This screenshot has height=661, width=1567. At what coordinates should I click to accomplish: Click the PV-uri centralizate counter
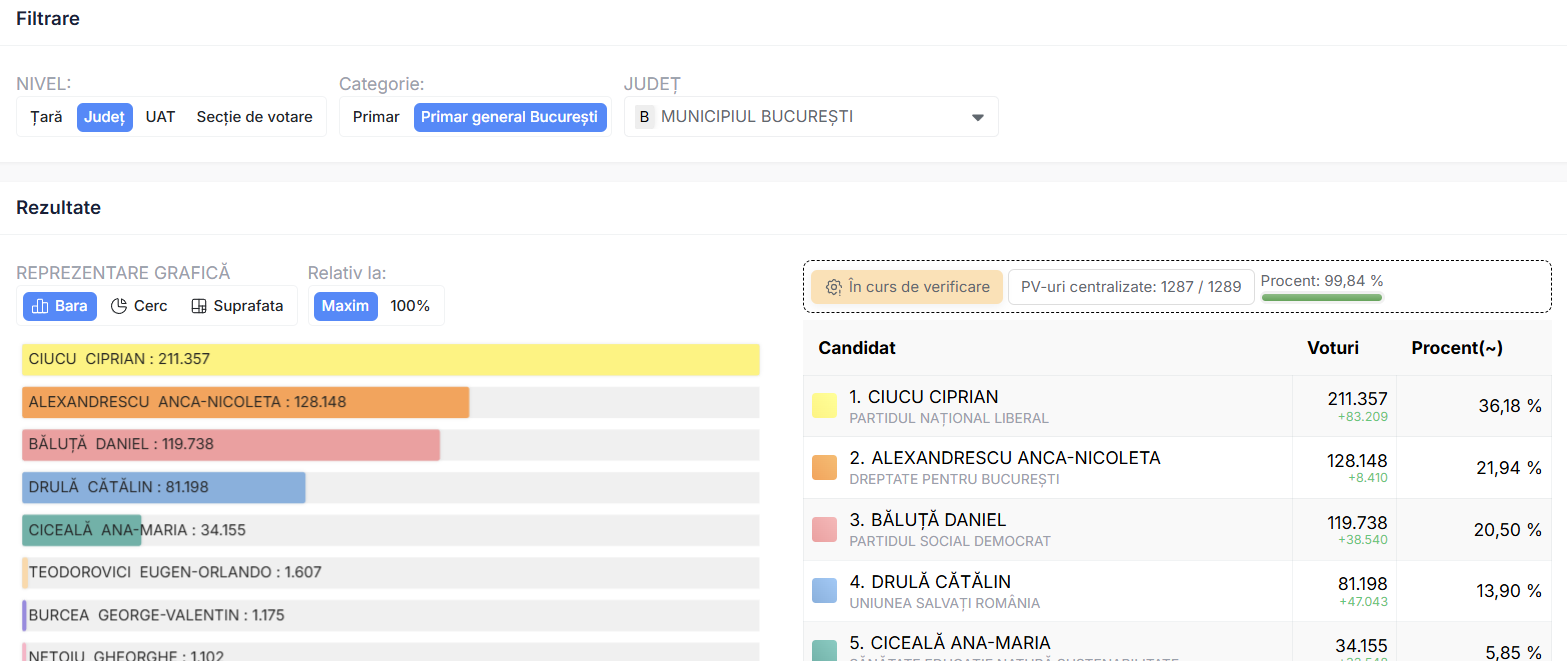(x=1130, y=287)
